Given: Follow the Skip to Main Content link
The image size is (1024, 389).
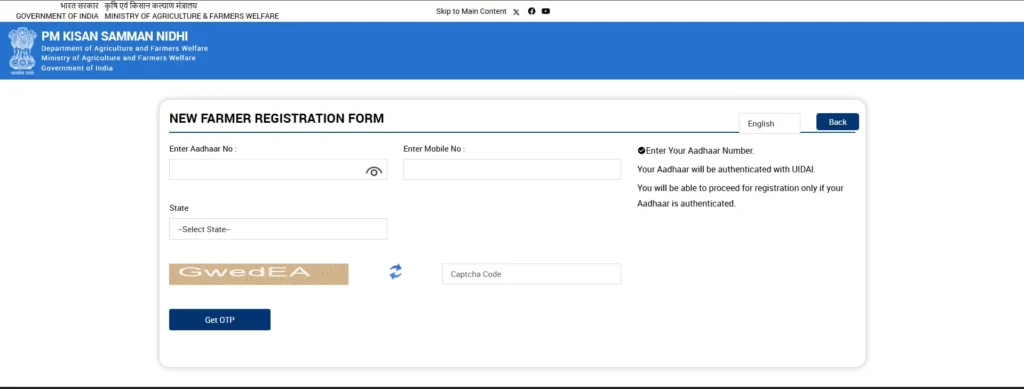Looking at the screenshot, I should [x=471, y=11].
